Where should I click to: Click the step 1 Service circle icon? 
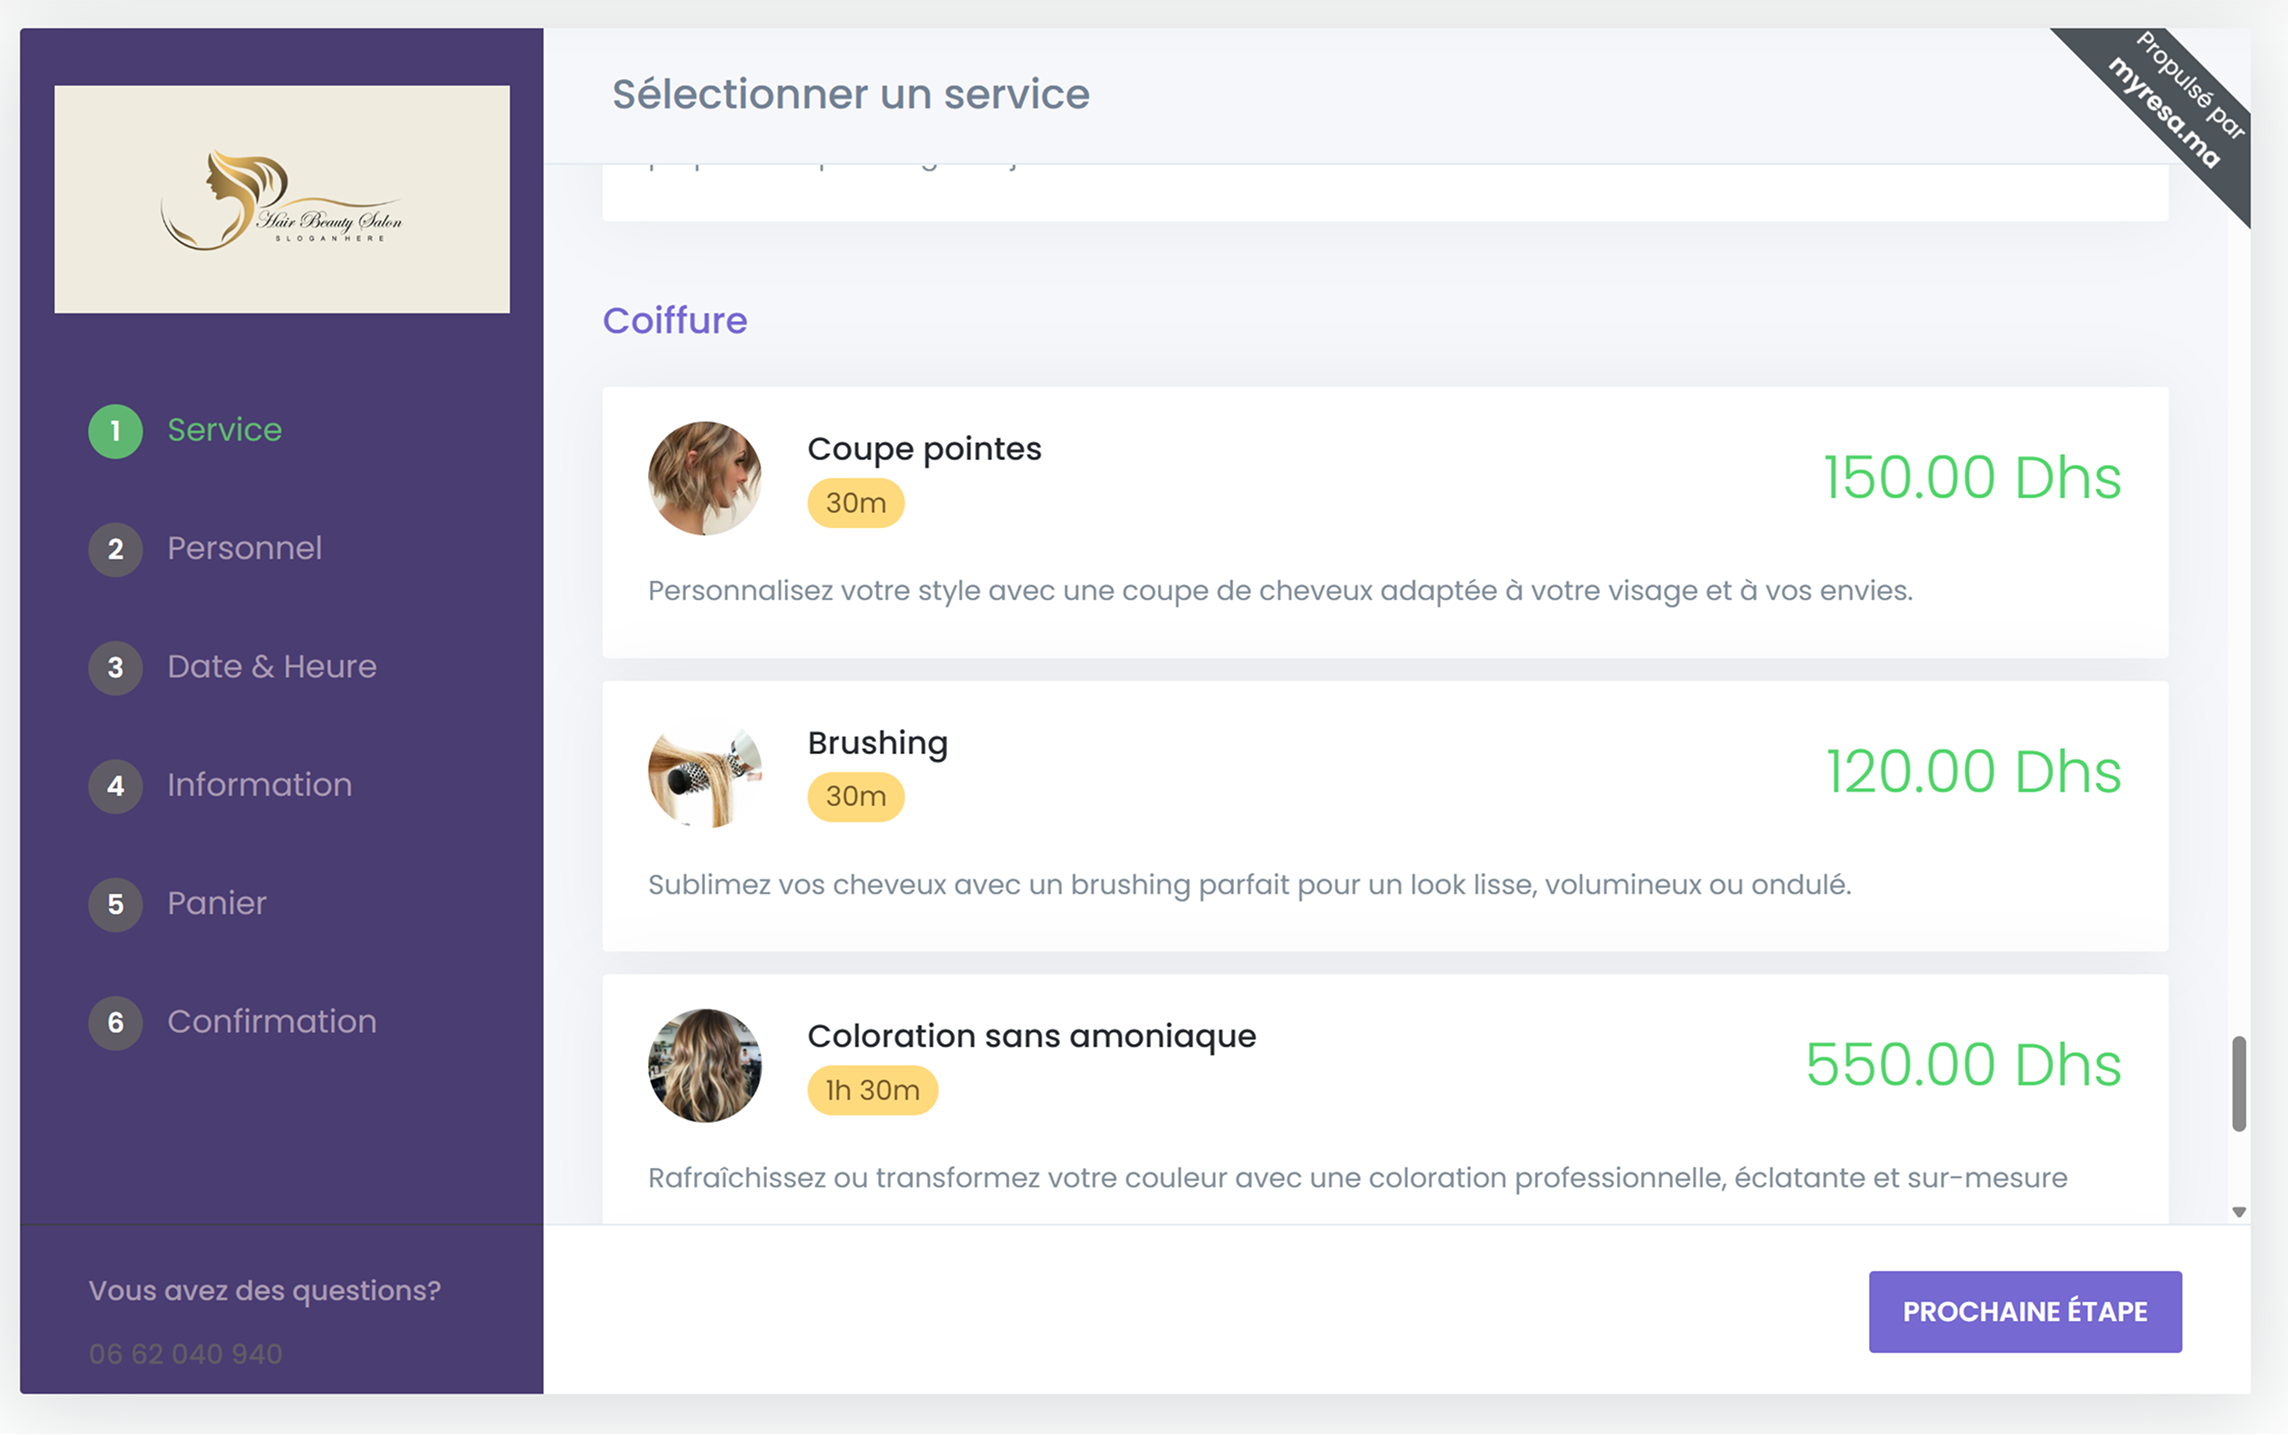[115, 431]
